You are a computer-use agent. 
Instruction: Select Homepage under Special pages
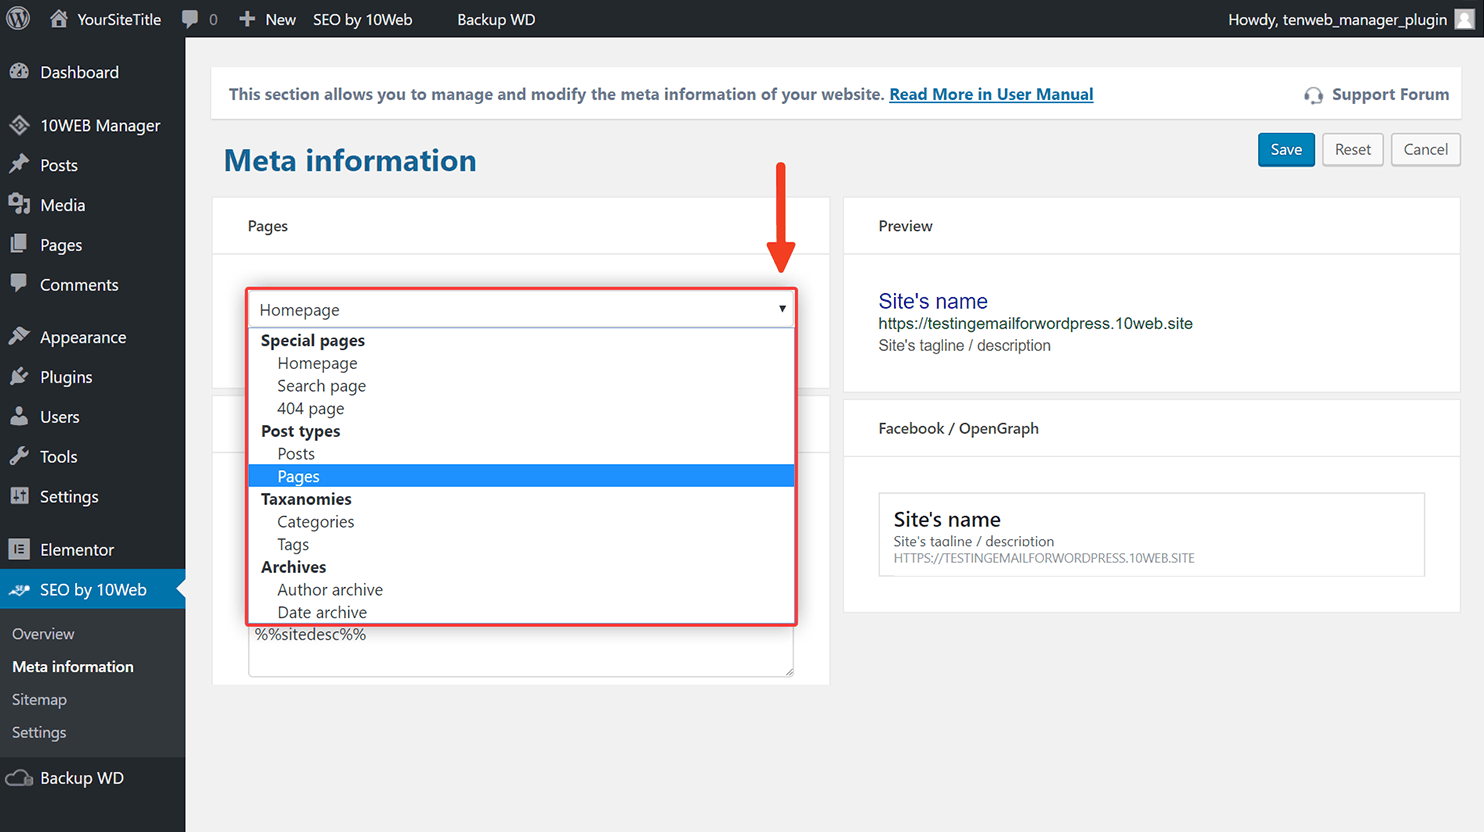coord(521,363)
